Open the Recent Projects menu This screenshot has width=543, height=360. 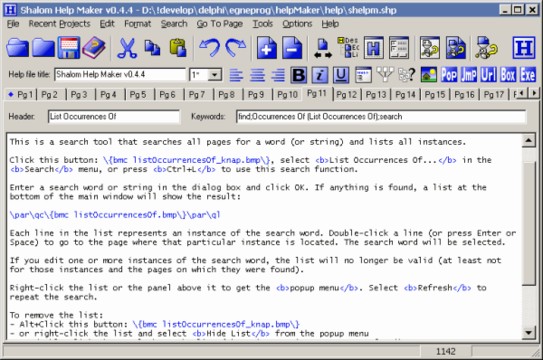click(59, 24)
